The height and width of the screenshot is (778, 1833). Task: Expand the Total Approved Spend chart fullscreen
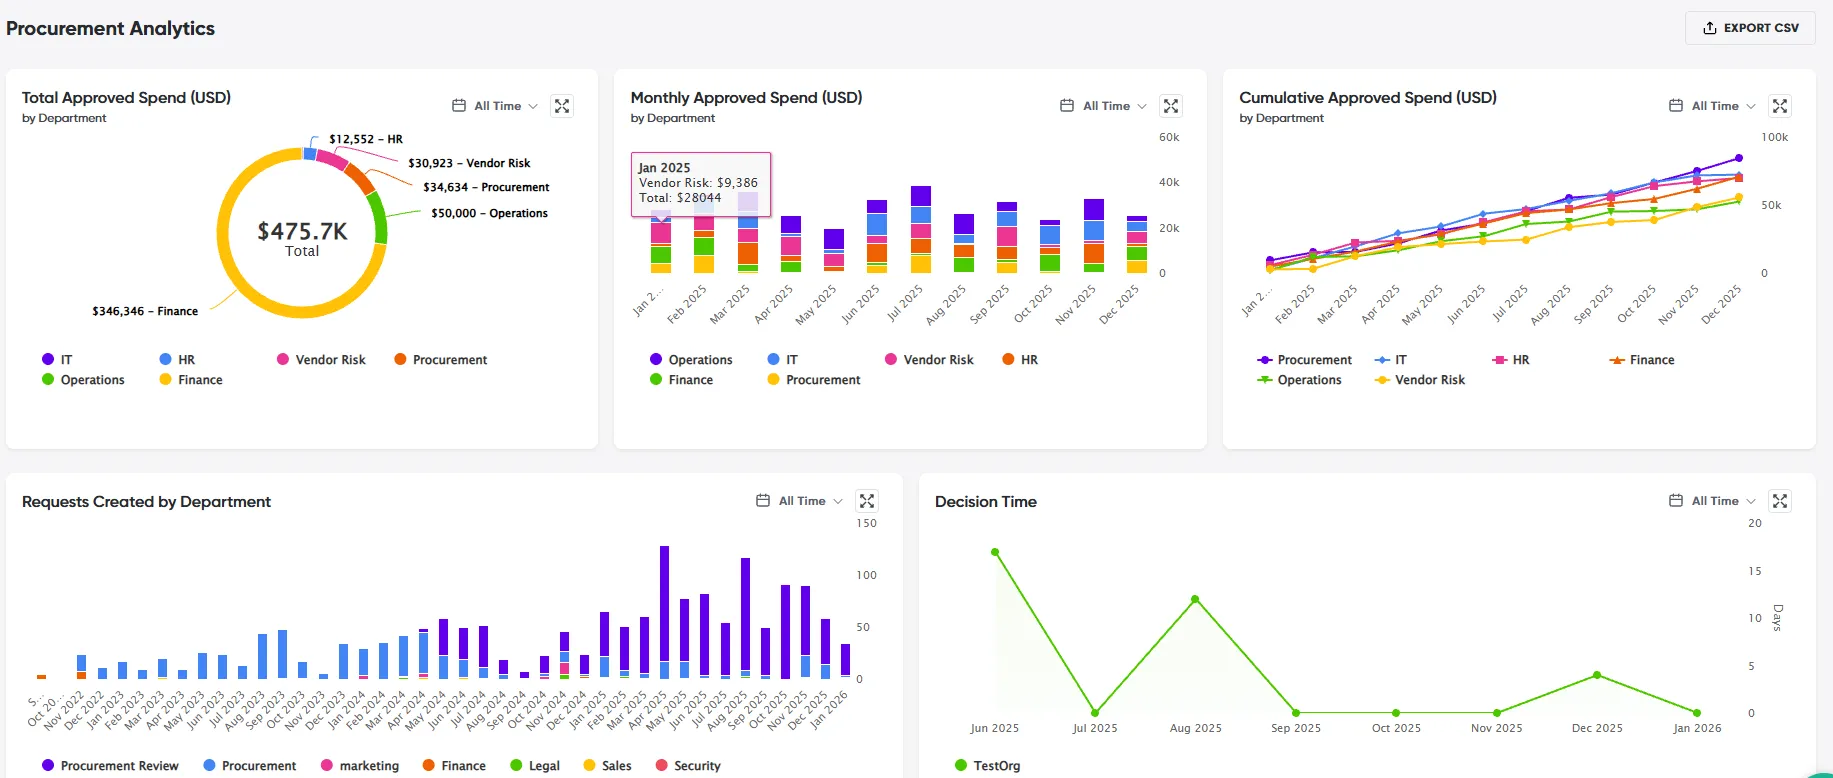[x=562, y=106]
